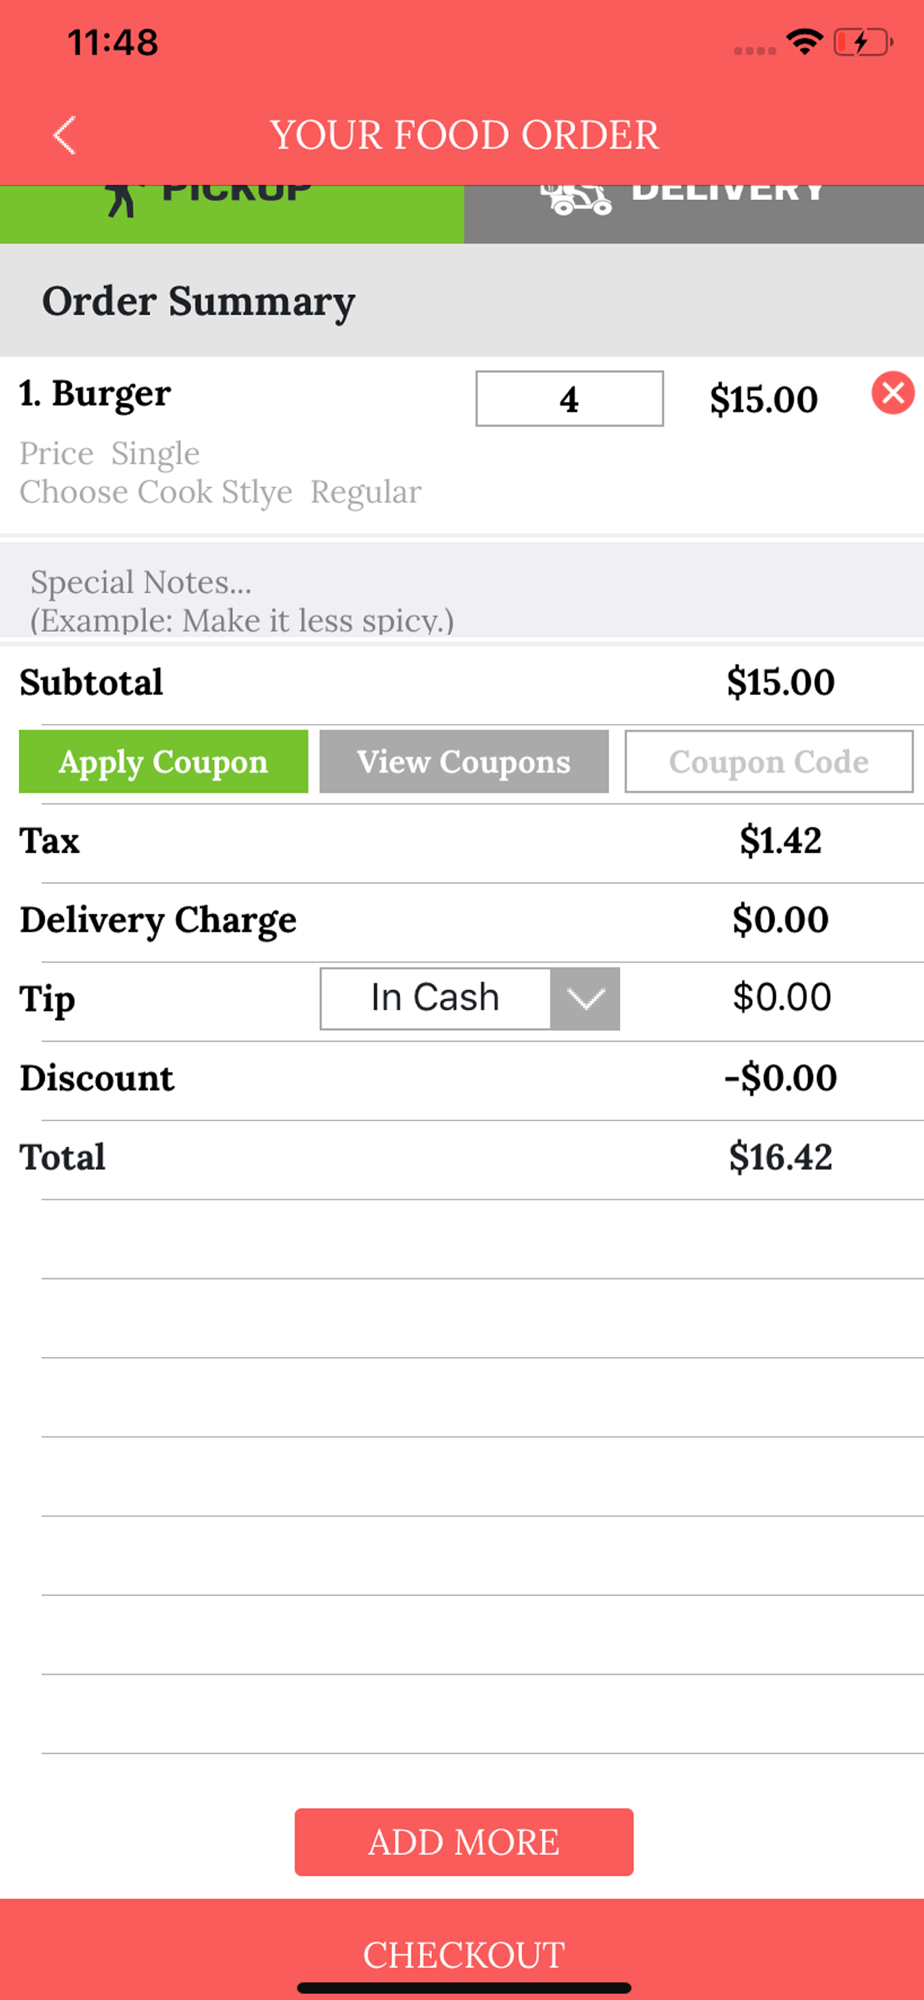Screen dimensions: 924x2000
Task: Tap the battery charging icon
Action: pos(862,43)
